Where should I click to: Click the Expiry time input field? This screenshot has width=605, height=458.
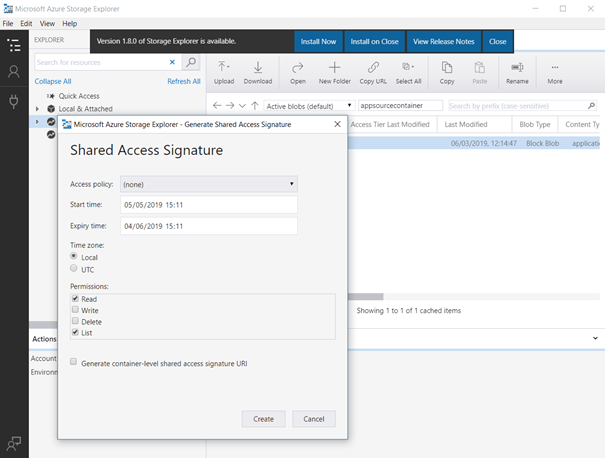[208, 226]
